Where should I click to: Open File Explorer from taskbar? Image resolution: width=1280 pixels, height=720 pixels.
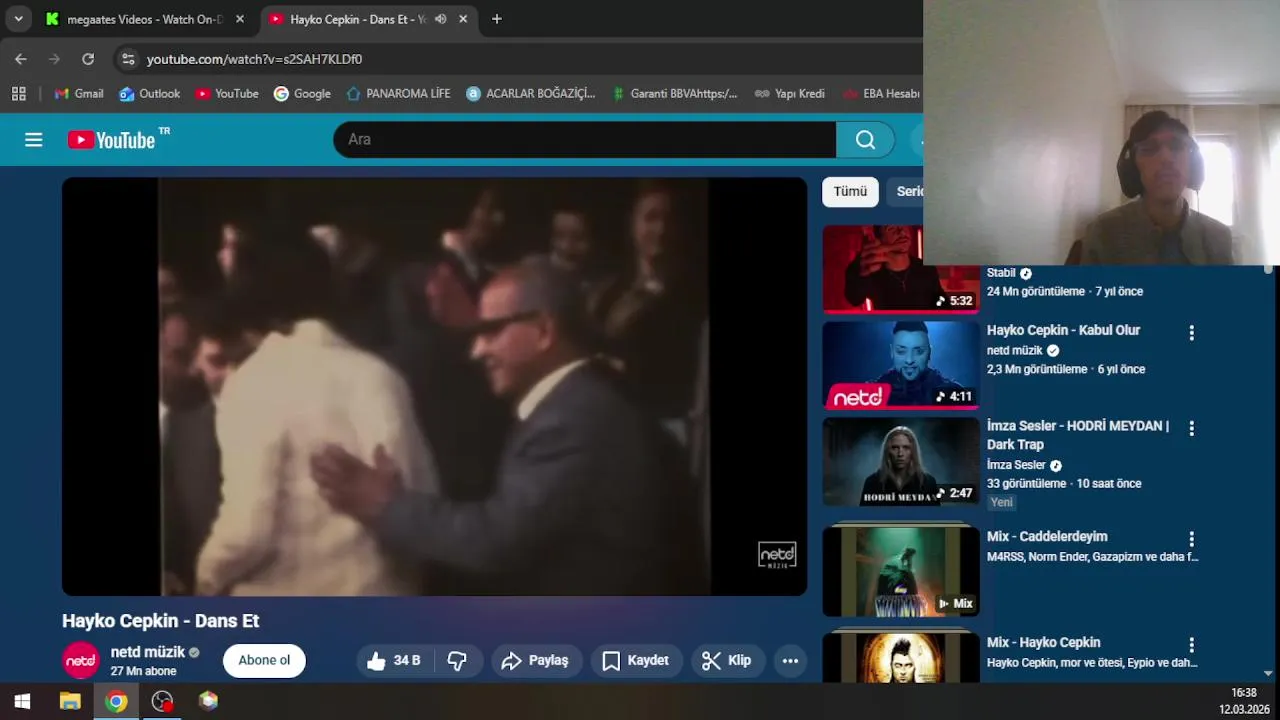pyautogui.click(x=70, y=701)
